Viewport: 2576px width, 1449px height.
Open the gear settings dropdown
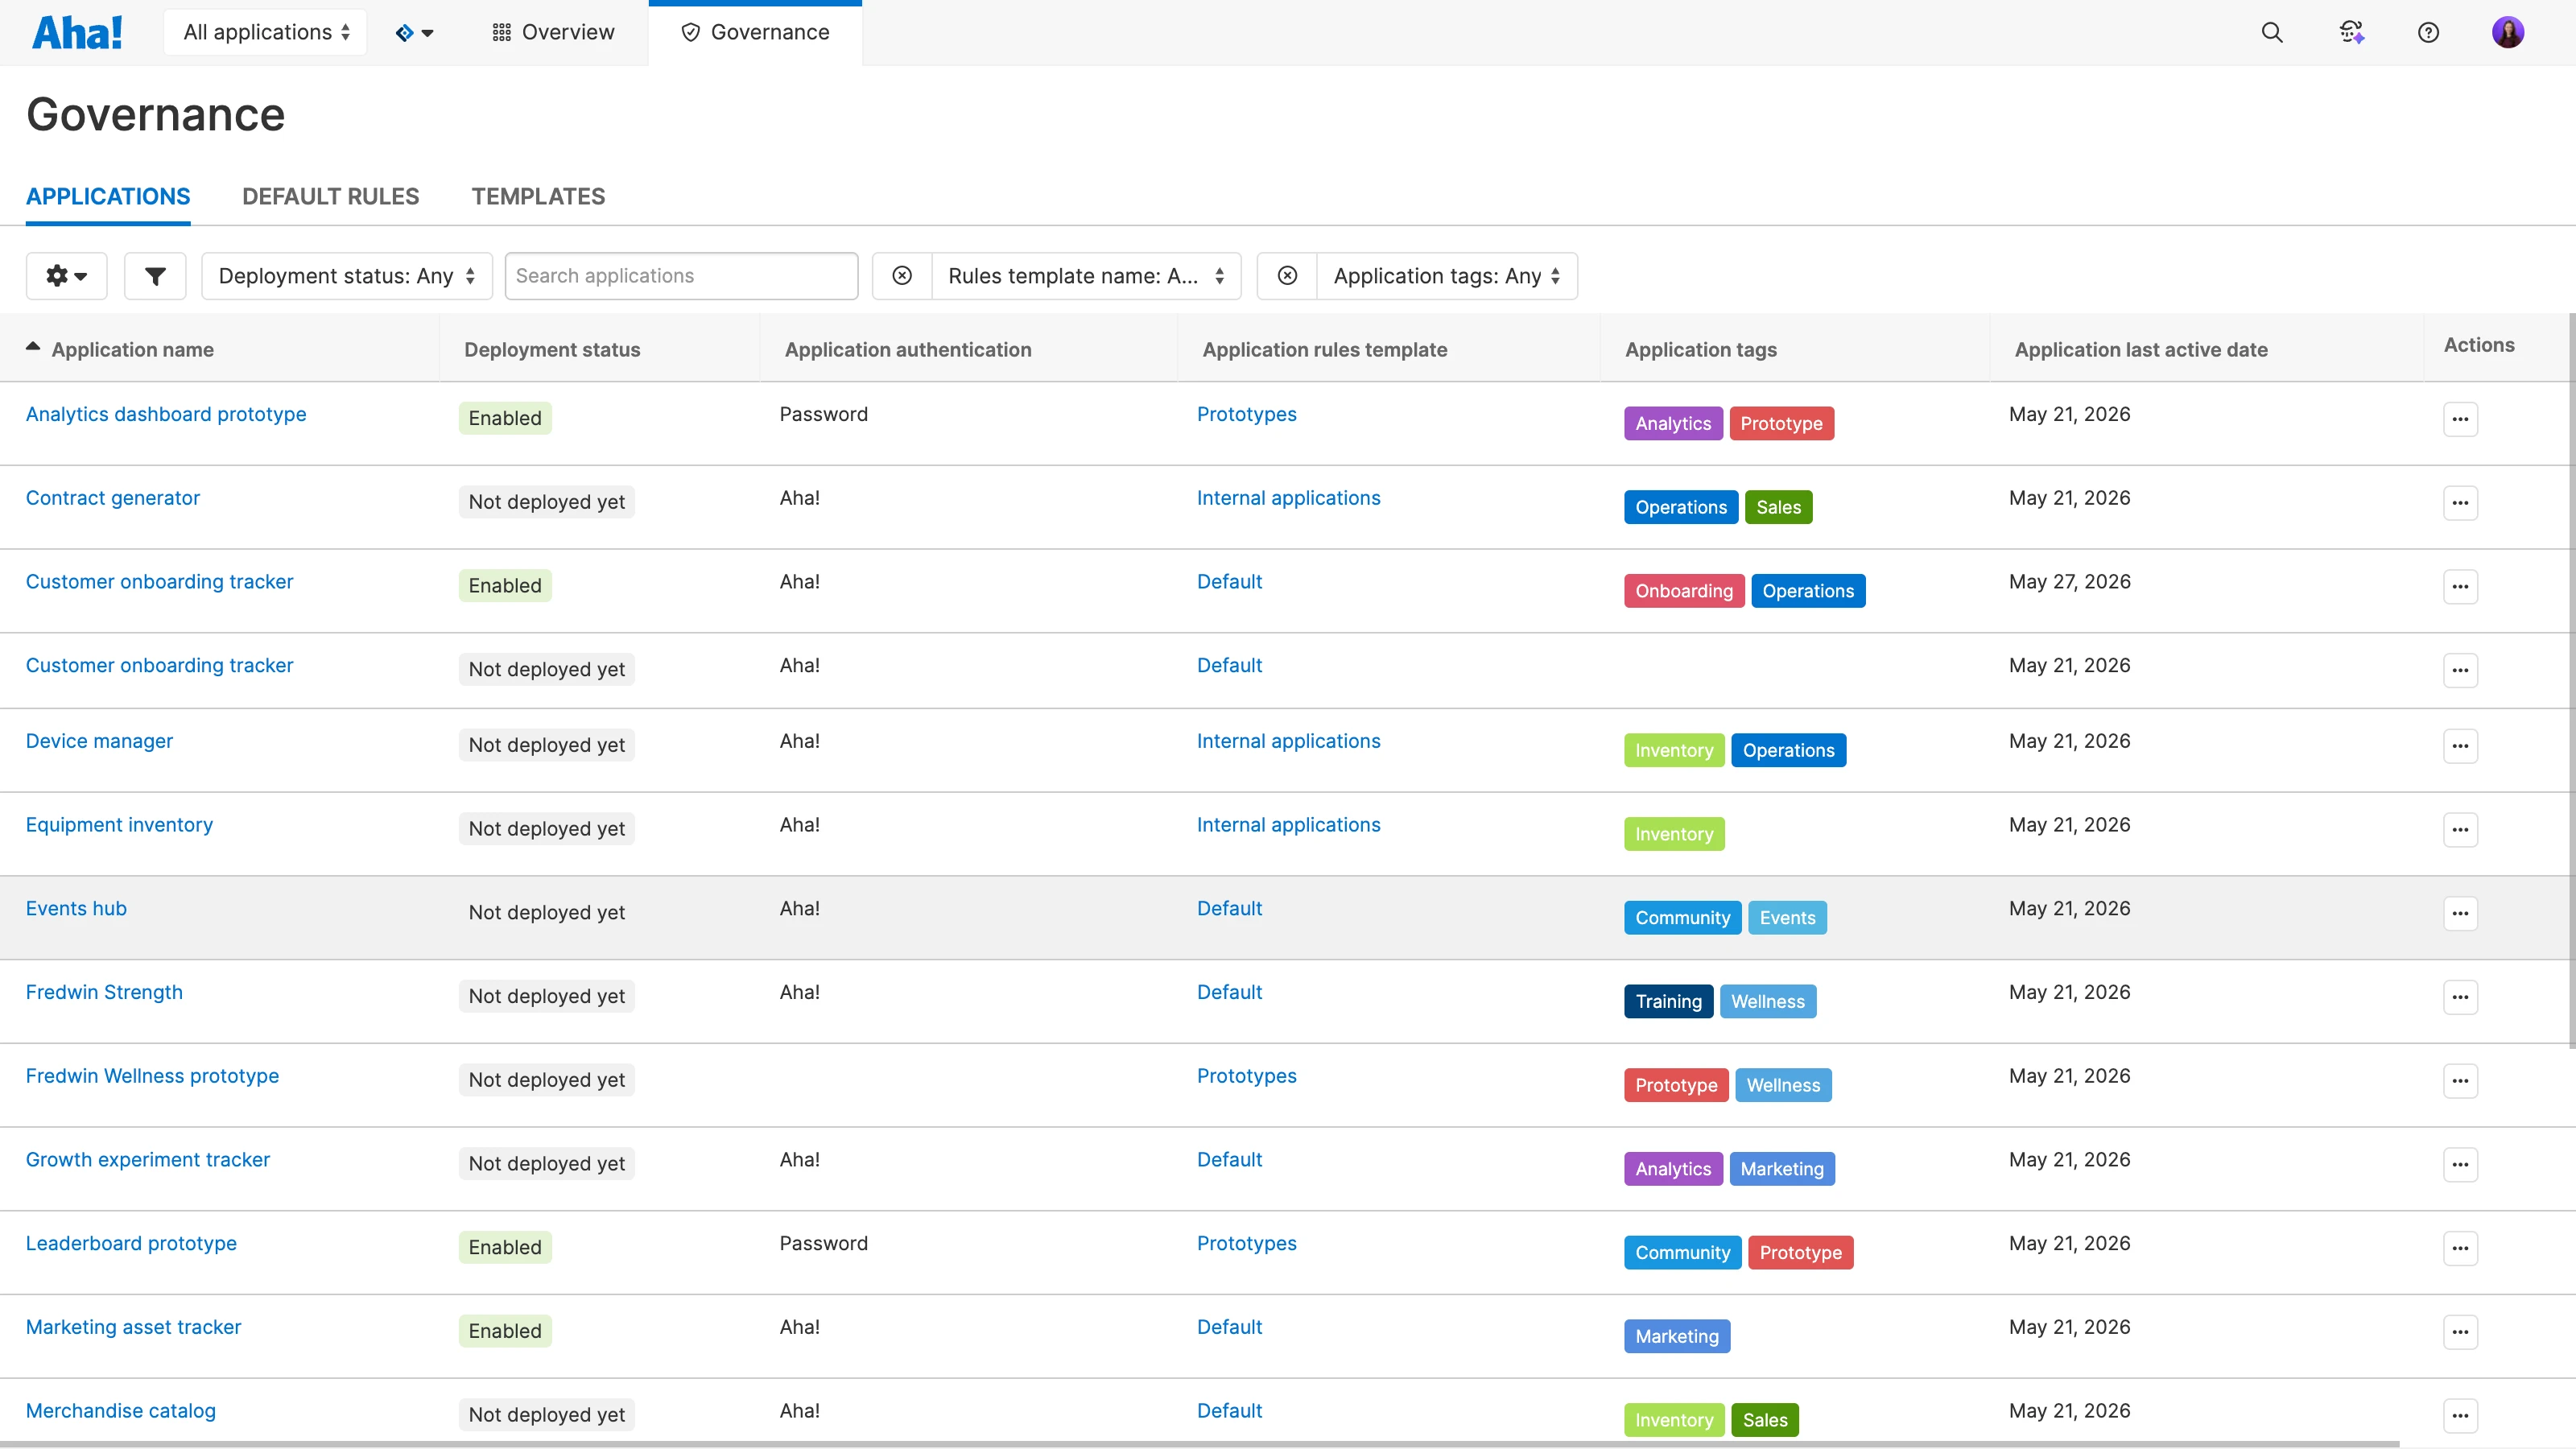click(x=67, y=276)
